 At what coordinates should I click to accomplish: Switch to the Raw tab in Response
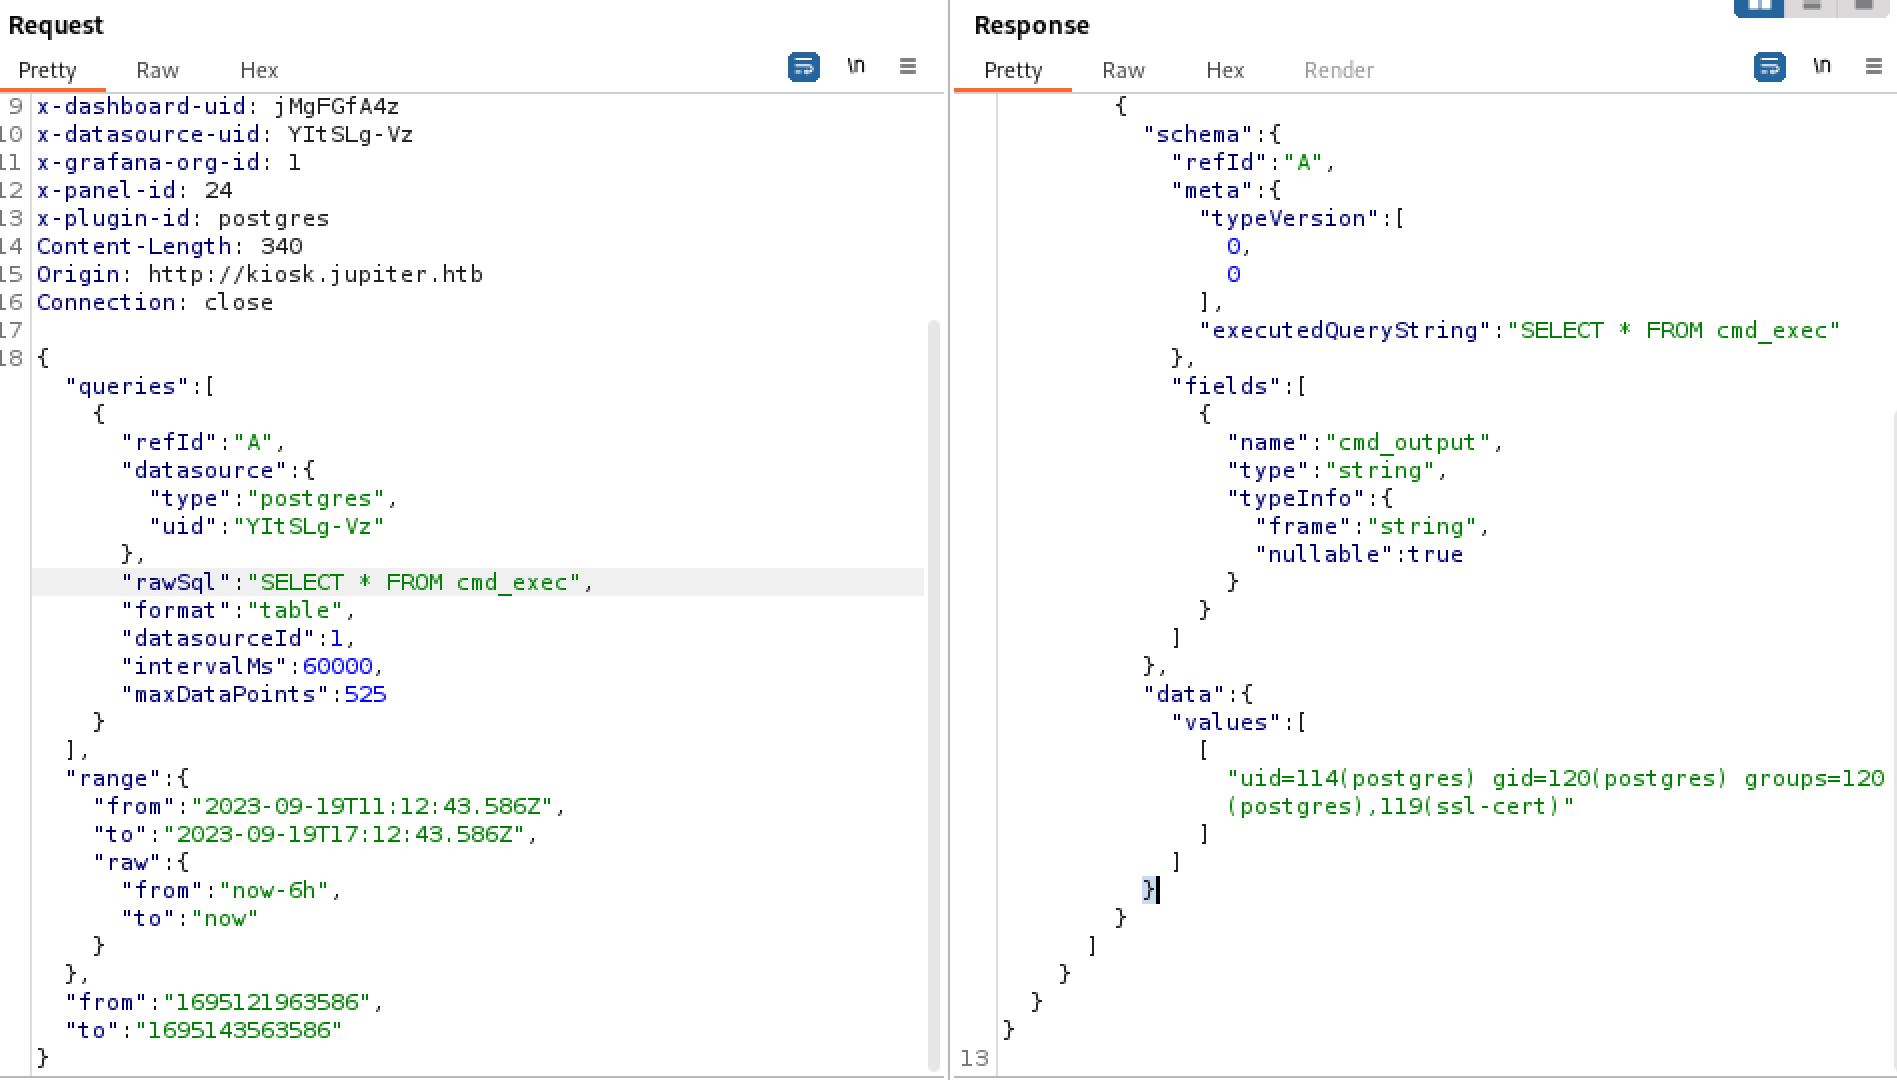[1123, 71]
